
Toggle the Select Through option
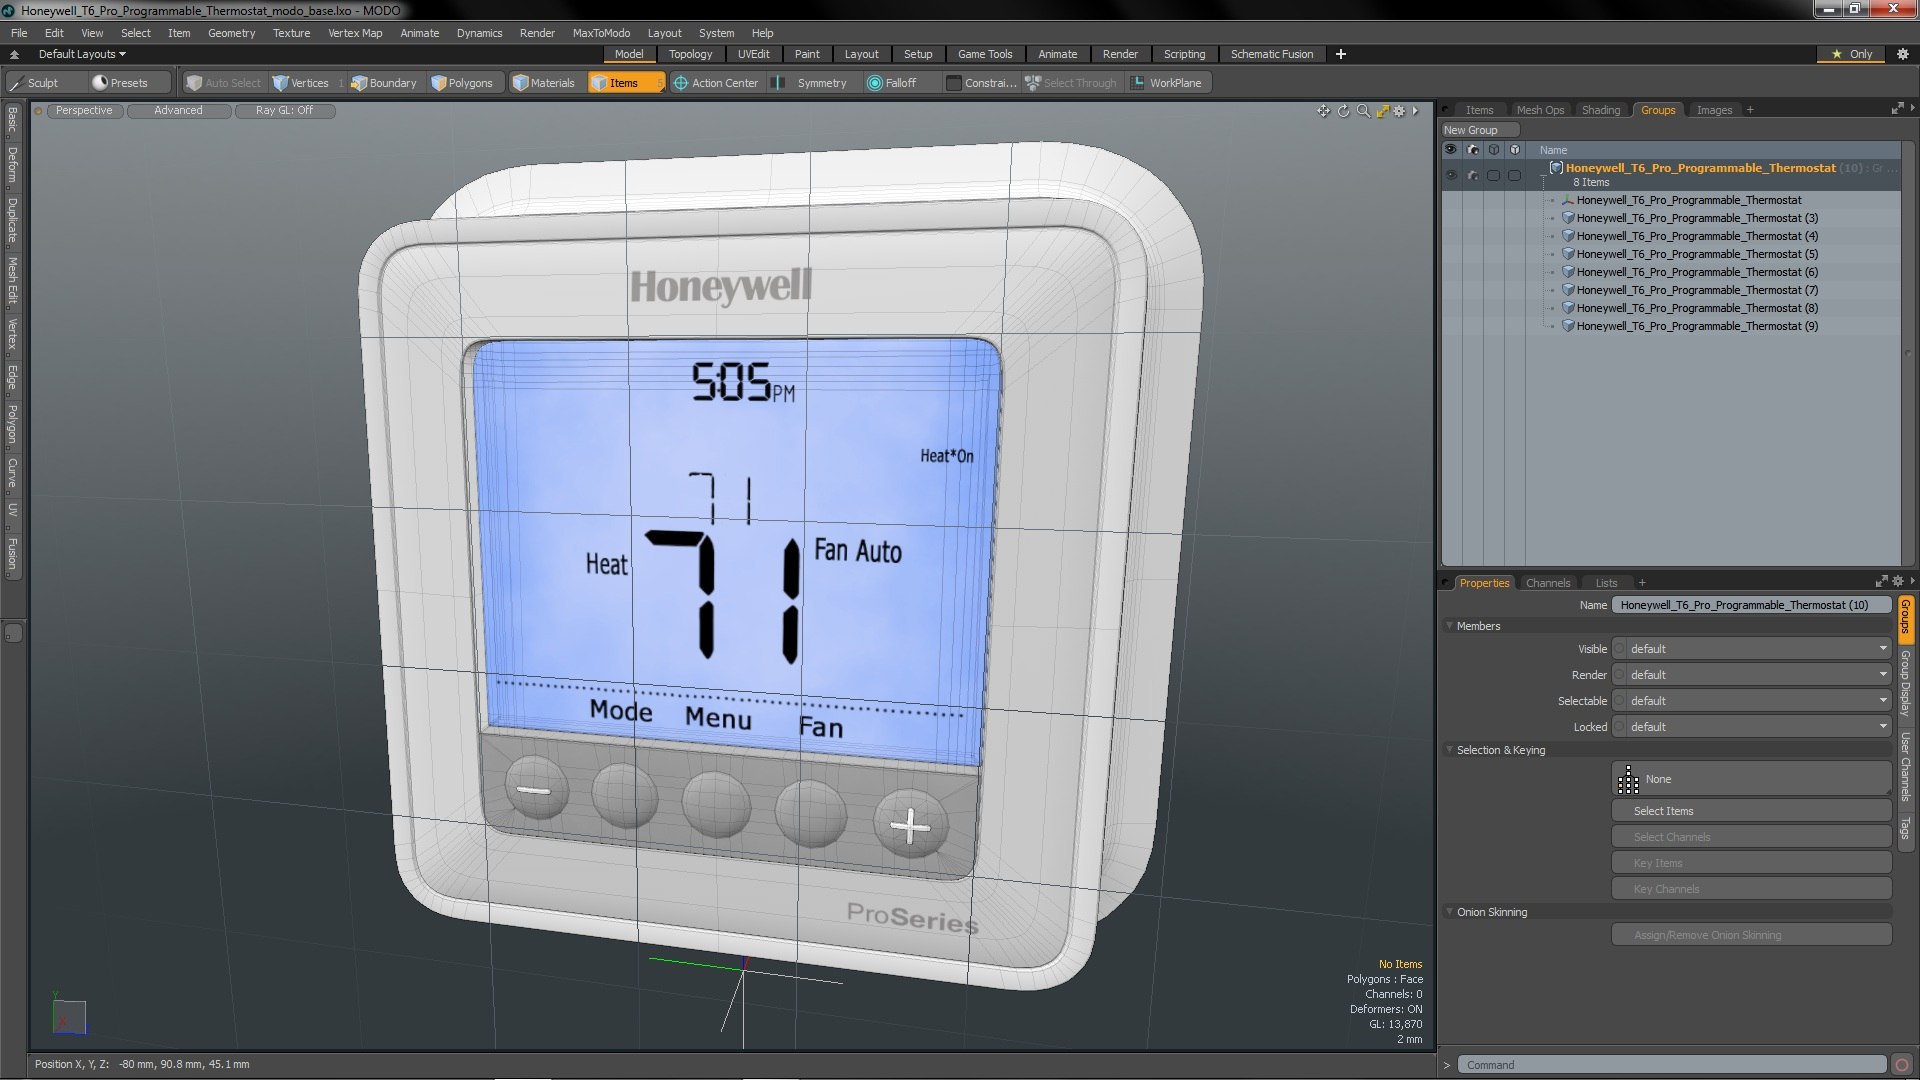(1071, 83)
